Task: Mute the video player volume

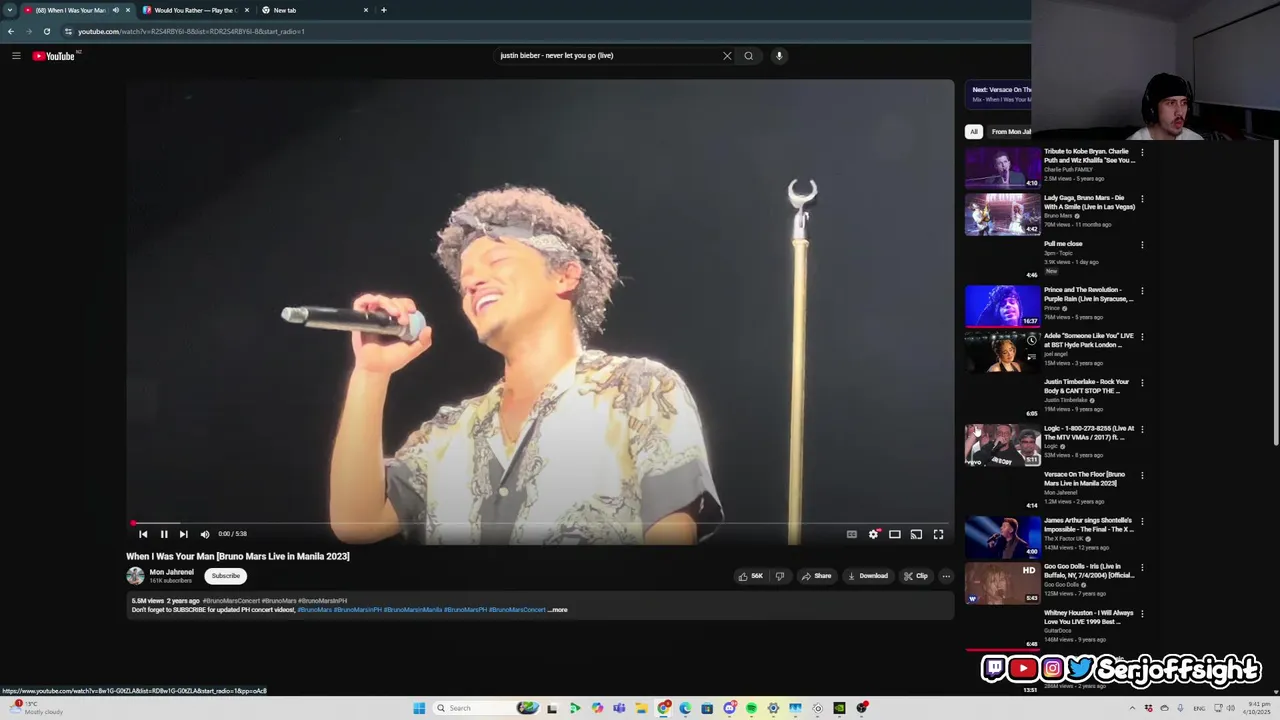Action: point(205,534)
